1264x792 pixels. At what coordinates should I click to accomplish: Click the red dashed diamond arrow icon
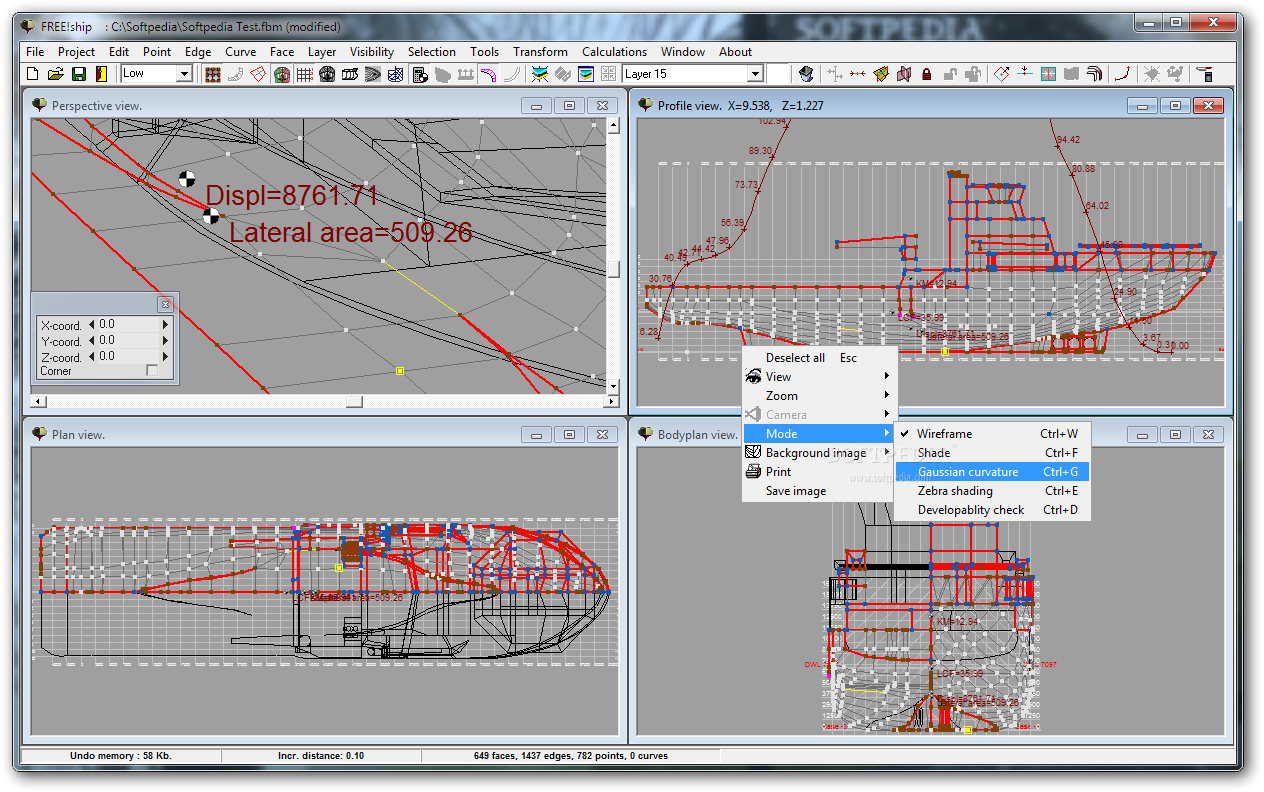1002,74
